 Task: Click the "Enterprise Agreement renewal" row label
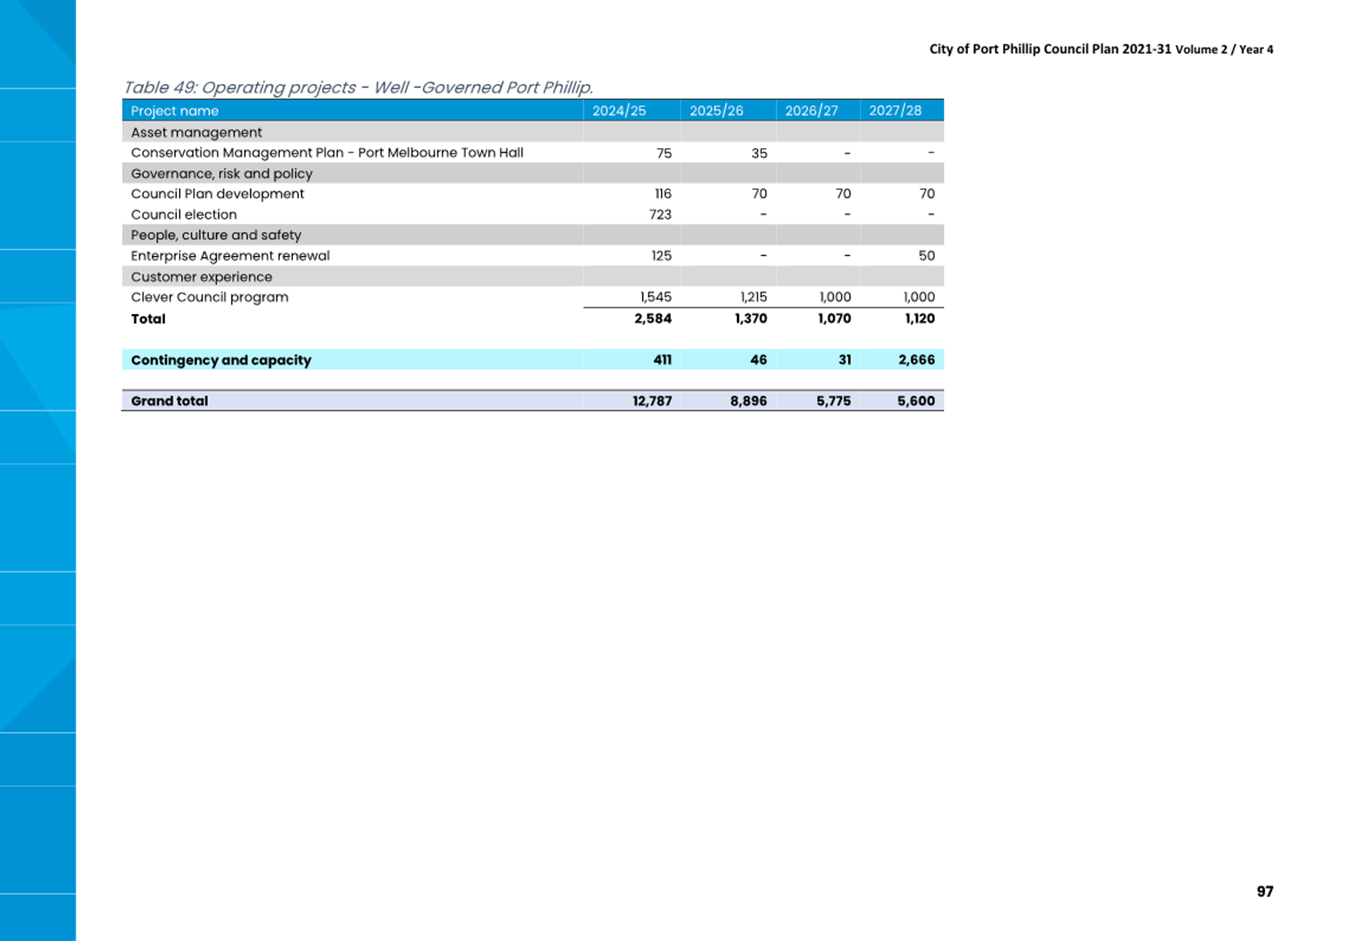click(x=230, y=256)
